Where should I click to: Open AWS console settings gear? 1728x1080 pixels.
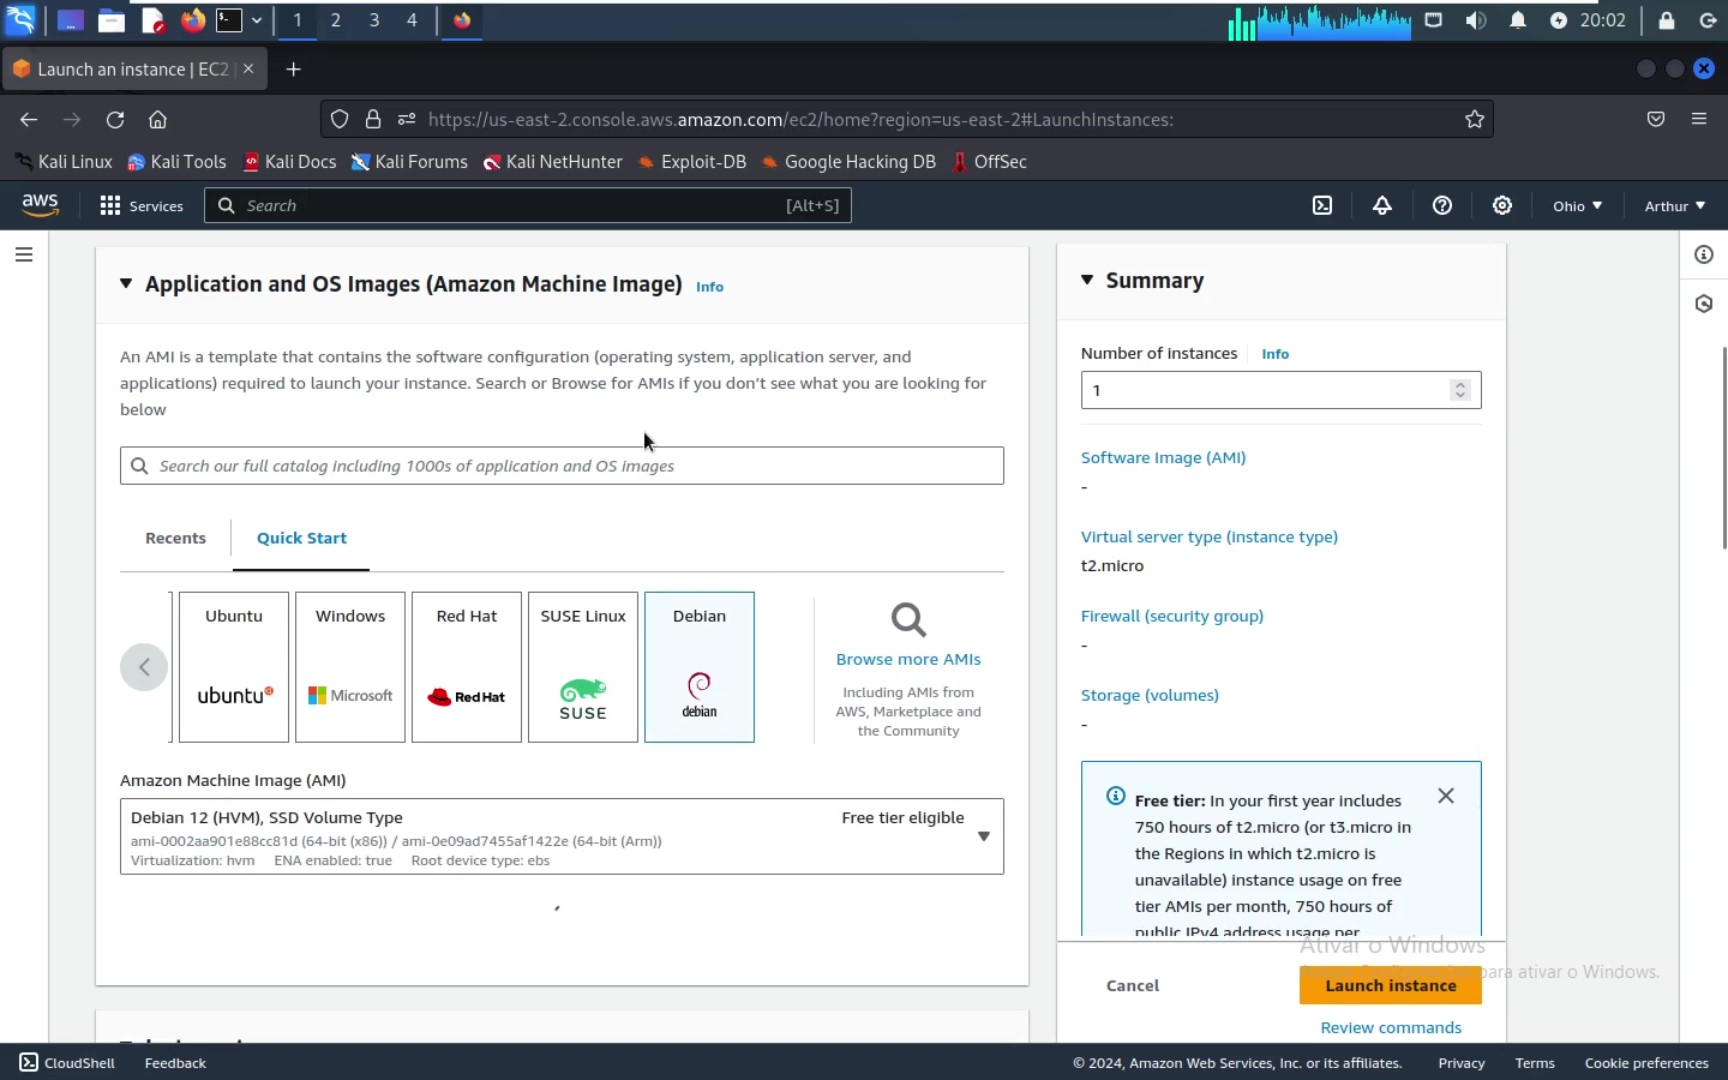(1502, 205)
